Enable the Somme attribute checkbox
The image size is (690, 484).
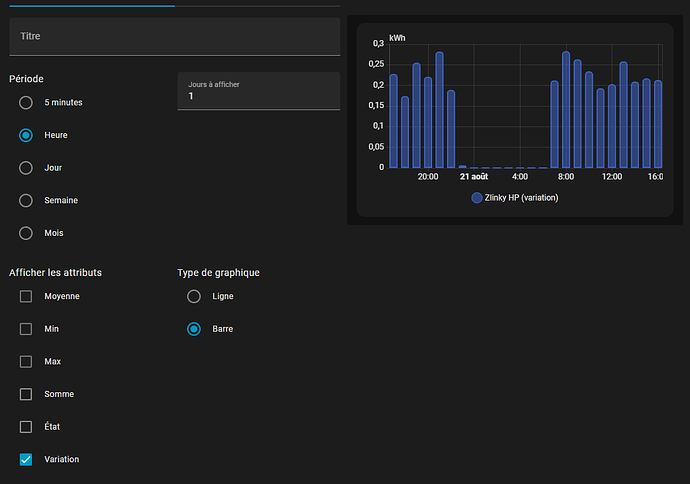[x=26, y=394]
